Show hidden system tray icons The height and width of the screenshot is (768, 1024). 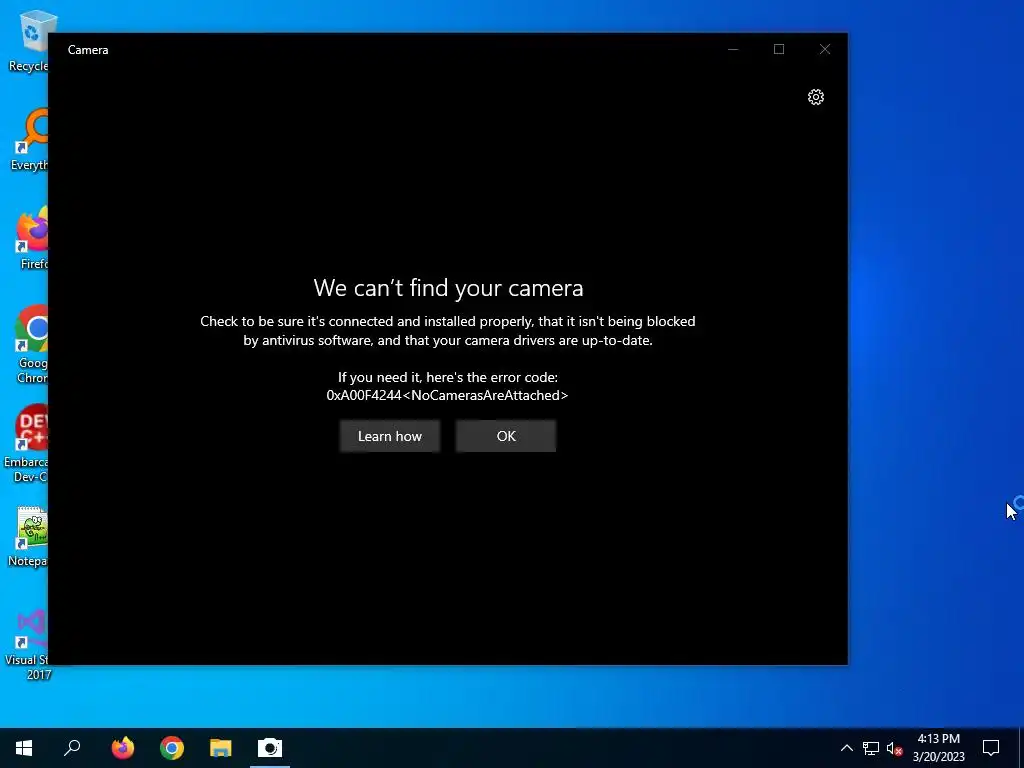pos(846,748)
